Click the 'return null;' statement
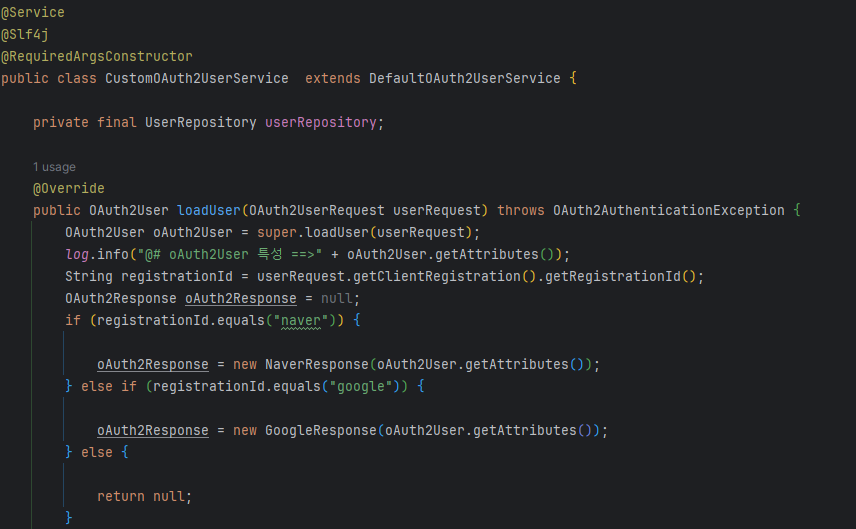Screen dimensions: 856x529 [x=145, y=497]
